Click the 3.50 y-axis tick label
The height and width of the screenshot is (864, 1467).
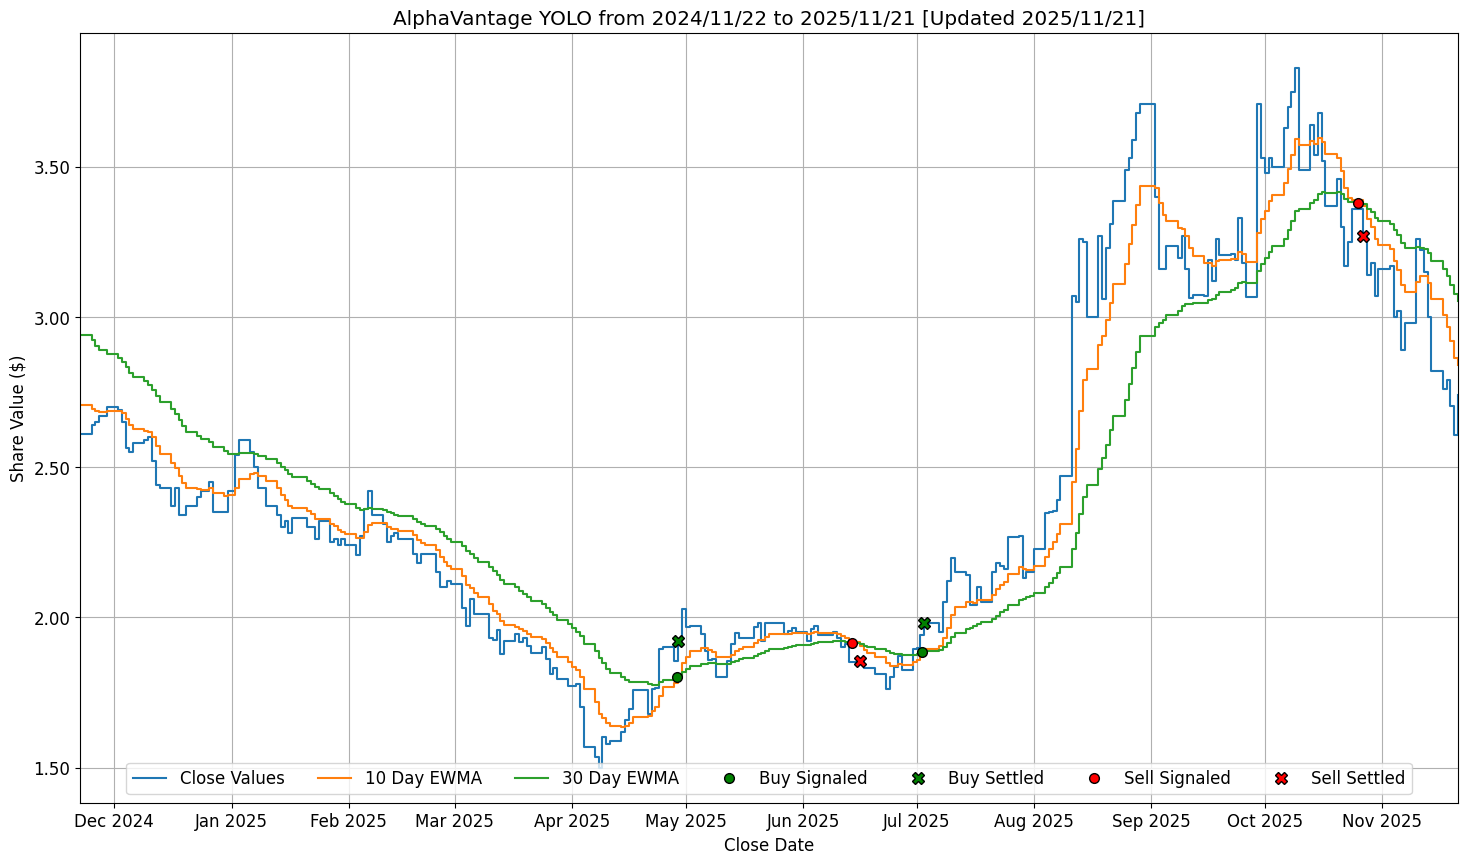pos(50,167)
